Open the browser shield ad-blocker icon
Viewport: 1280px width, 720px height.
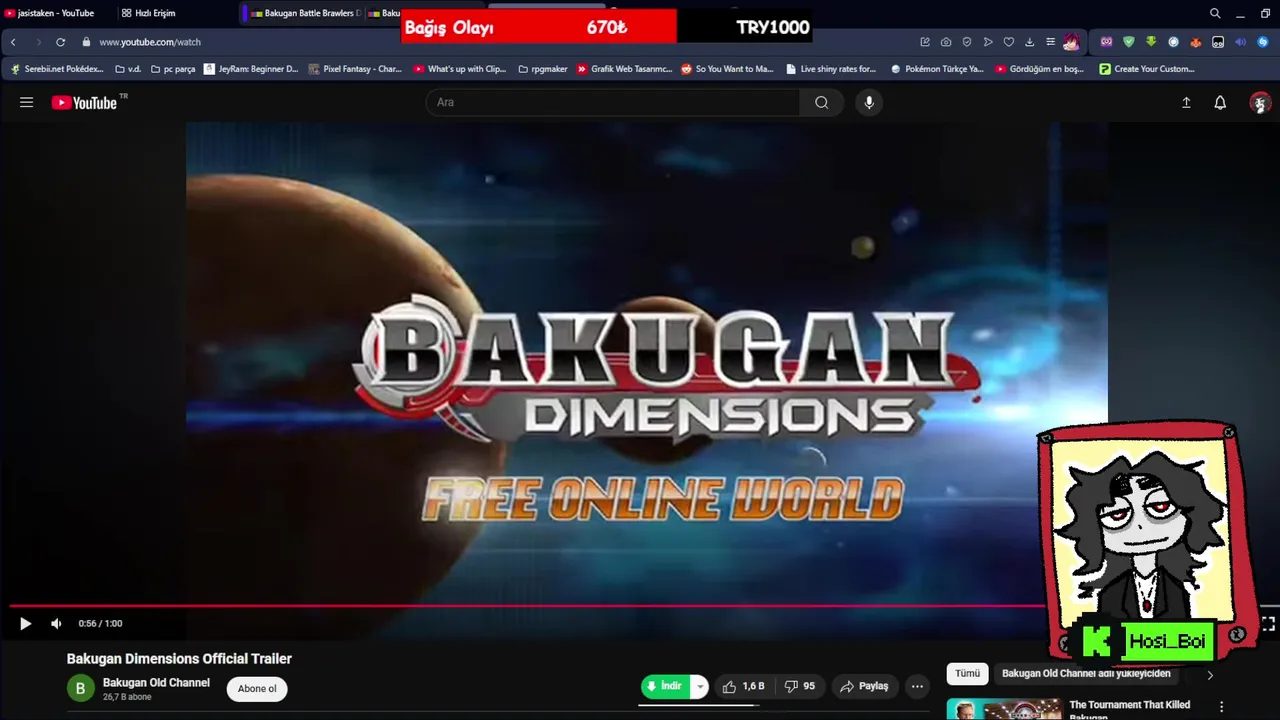click(967, 42)
